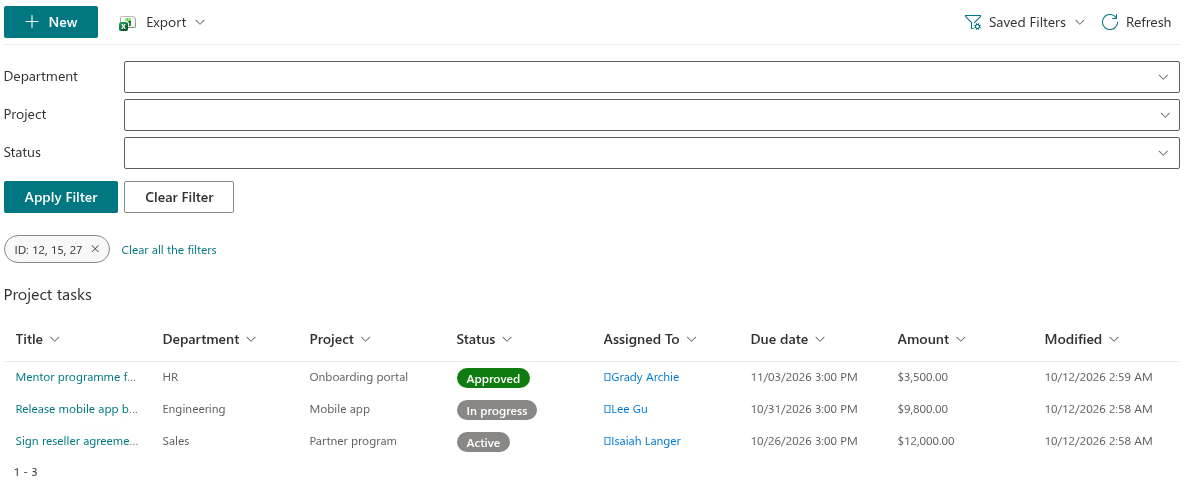This screenshot has height=485, width=1195.
Task: Click the Engineering department cell
Action: 194,409
